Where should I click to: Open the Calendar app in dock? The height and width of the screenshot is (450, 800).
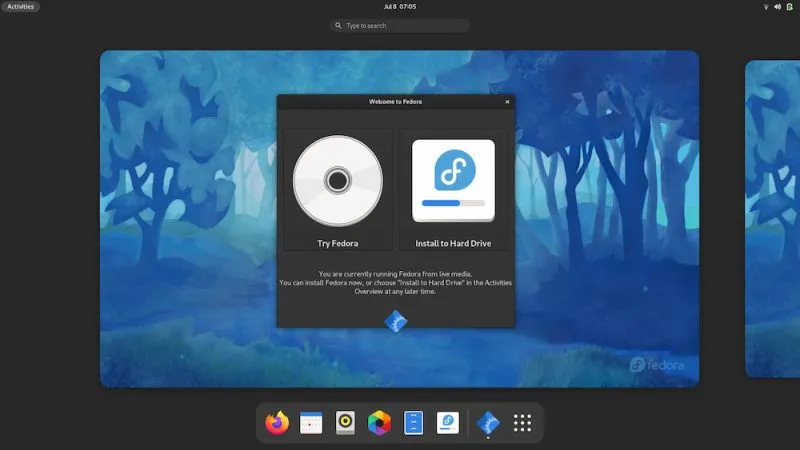click(x=311, y=423)
